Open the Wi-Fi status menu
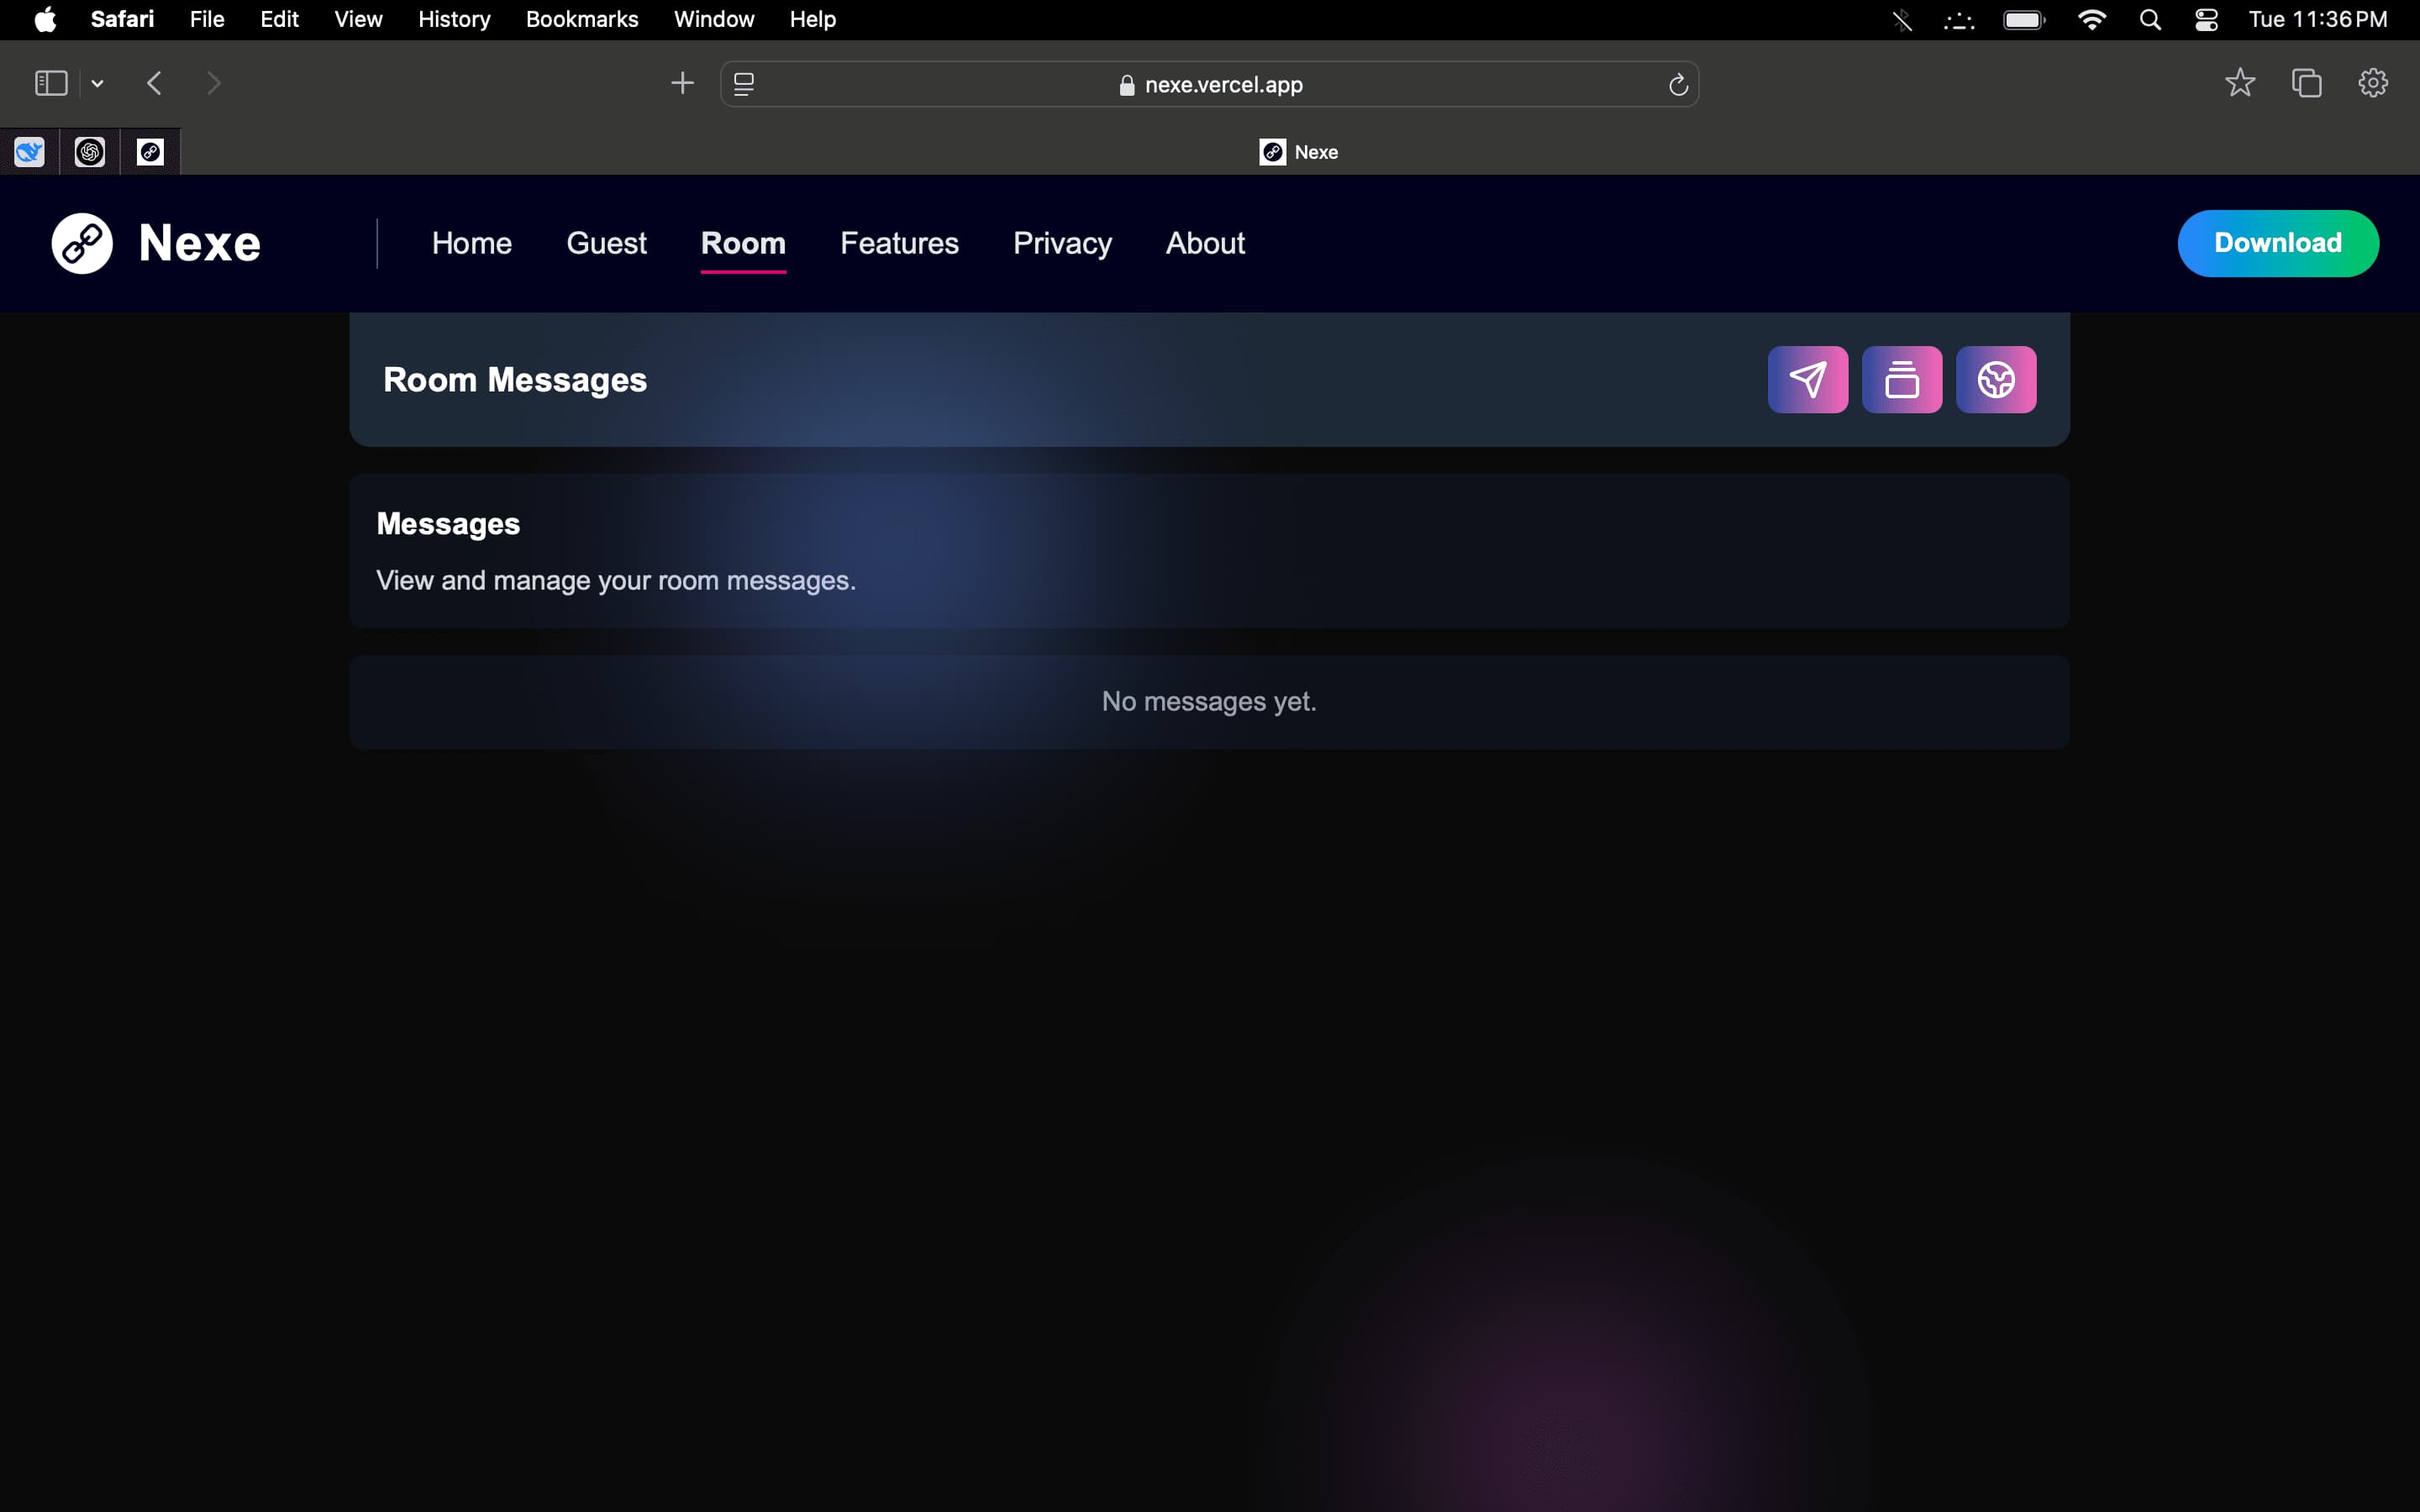The image size is (2420, 1512). point(2092,20)
